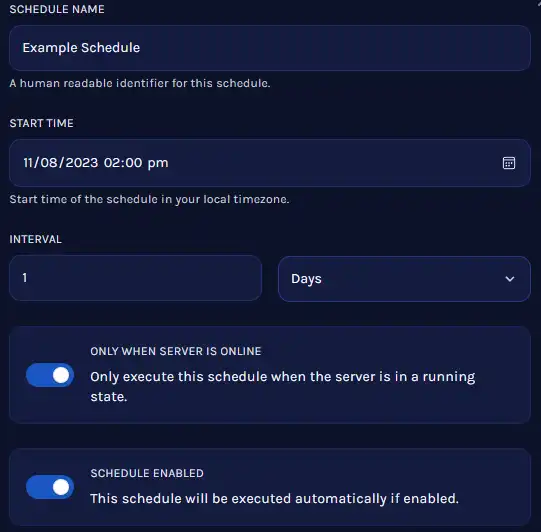
Task: Focus the Schedule Name field containing Example Schedule
Action: tap(270, 48)
